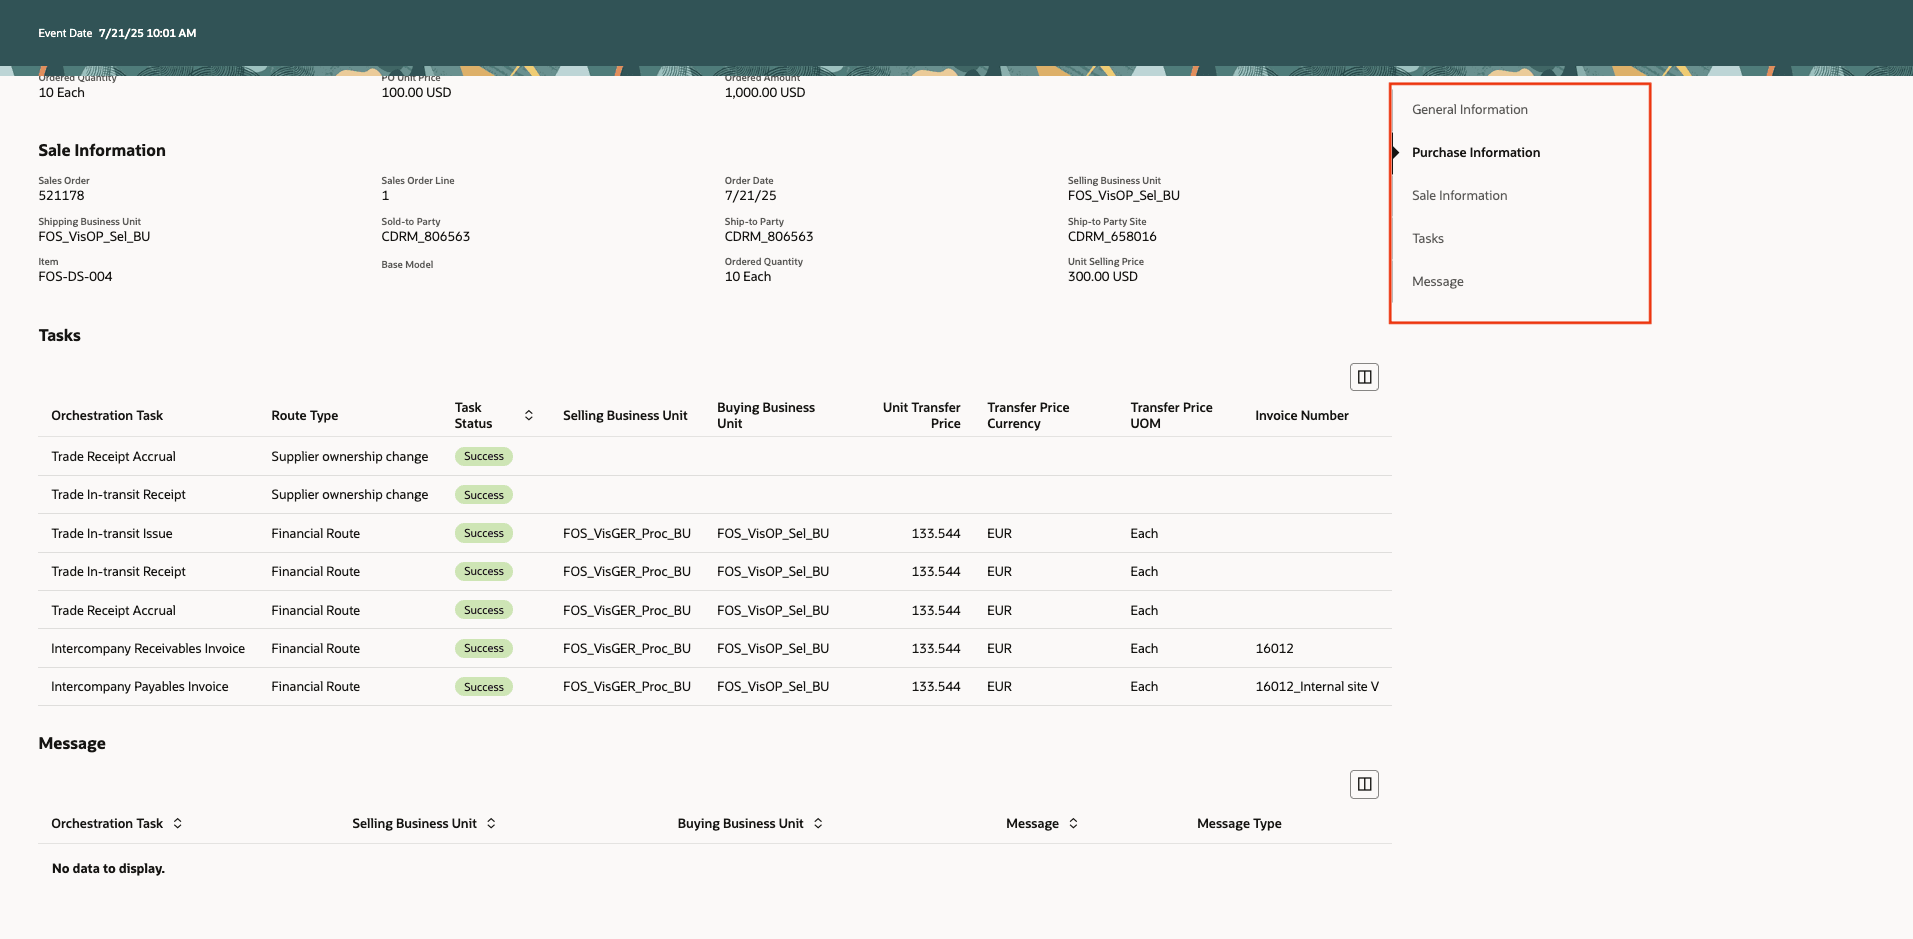Image resolution: width=1913 pixels, height=939 pixels.
Task: Select the Trade In-transit Issue task cell
Action: (112, 534)
